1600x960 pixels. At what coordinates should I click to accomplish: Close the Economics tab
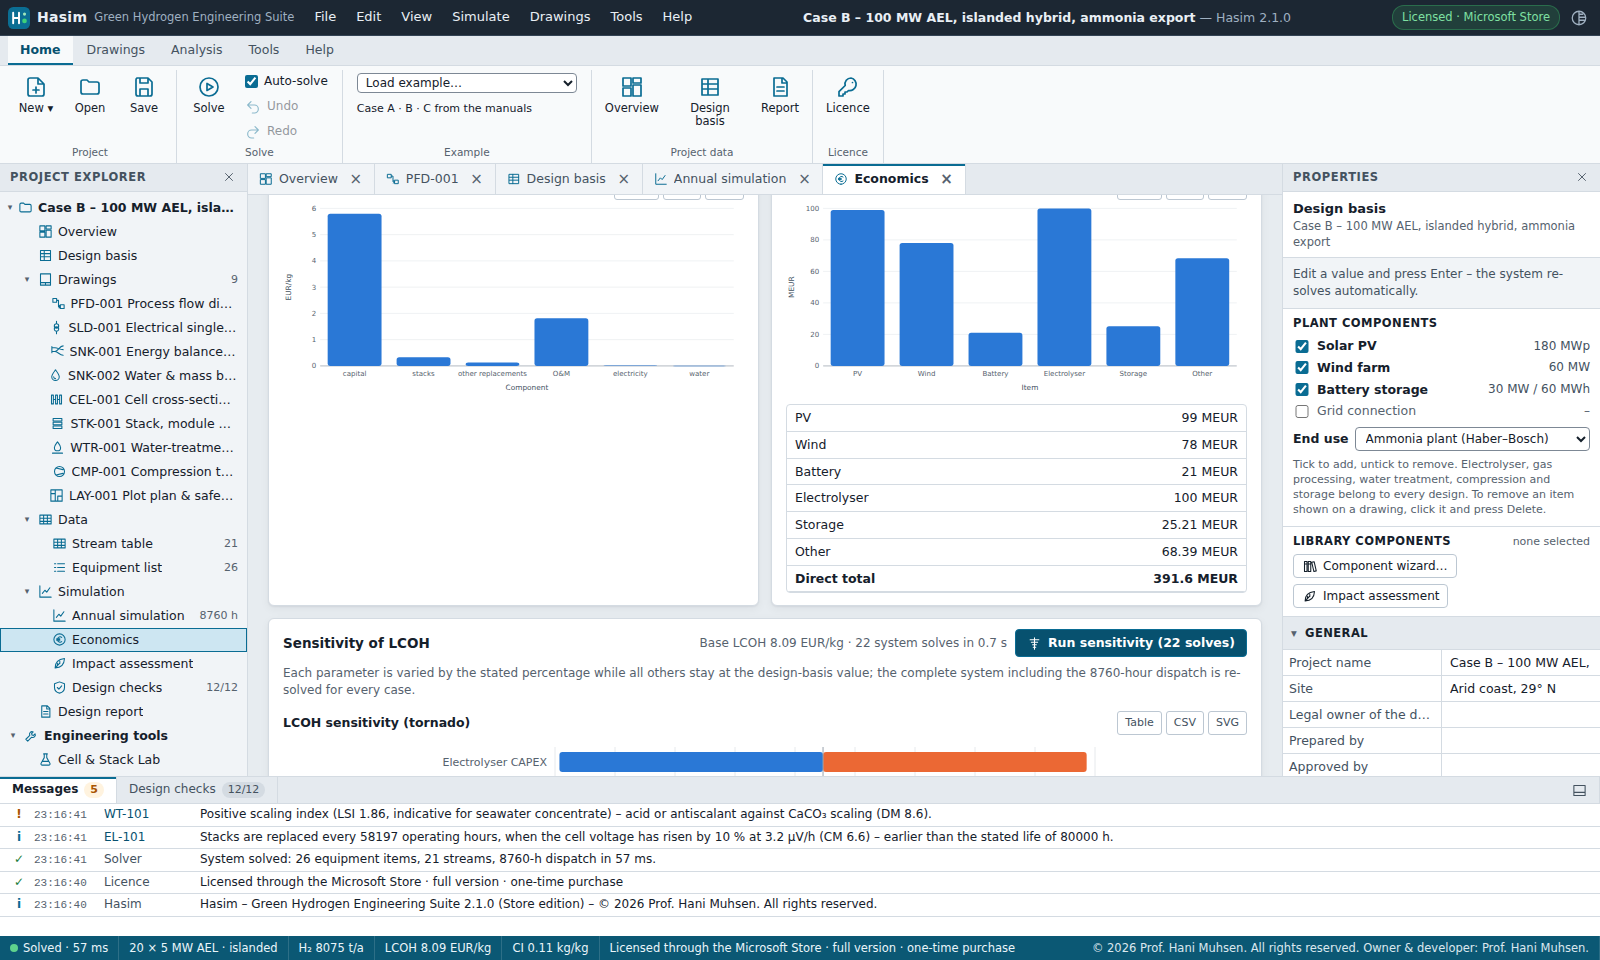(x=947, y=179)
